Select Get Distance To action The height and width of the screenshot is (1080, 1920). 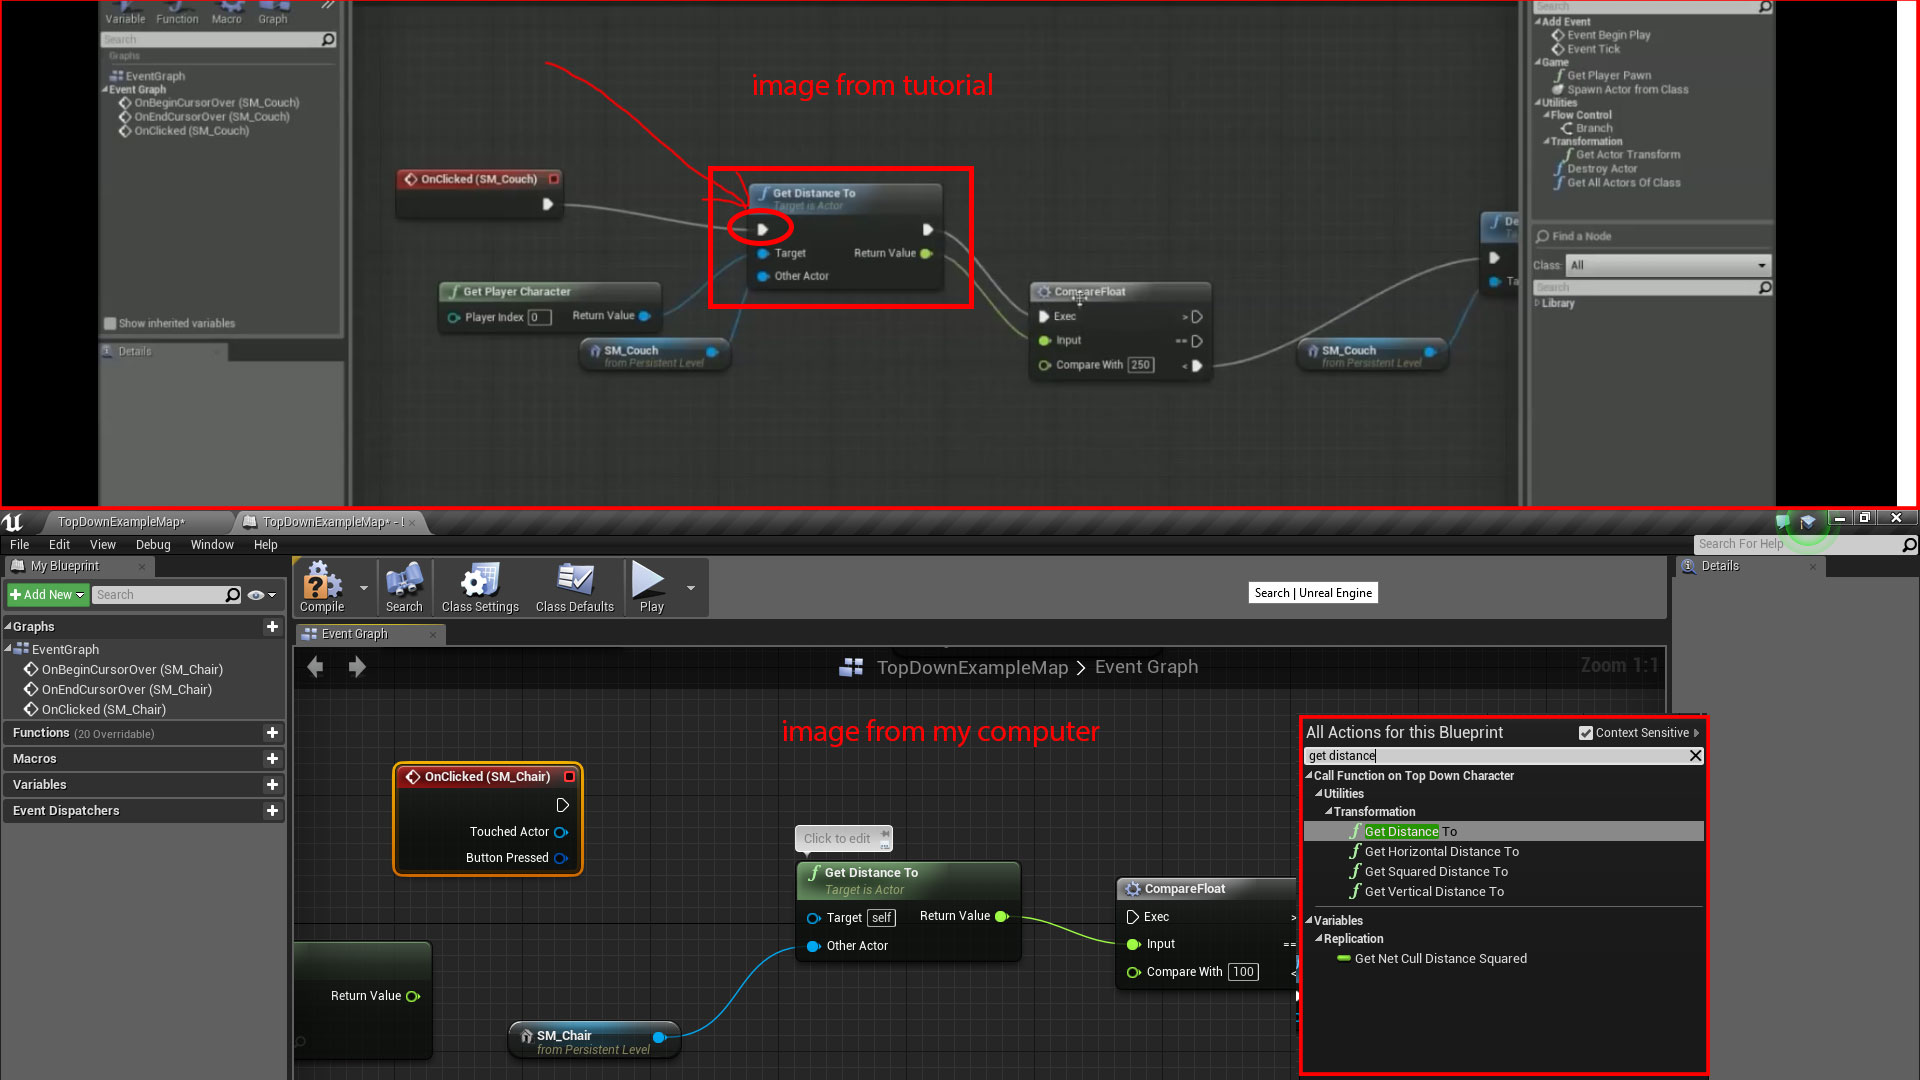[x=1504, y=832]
